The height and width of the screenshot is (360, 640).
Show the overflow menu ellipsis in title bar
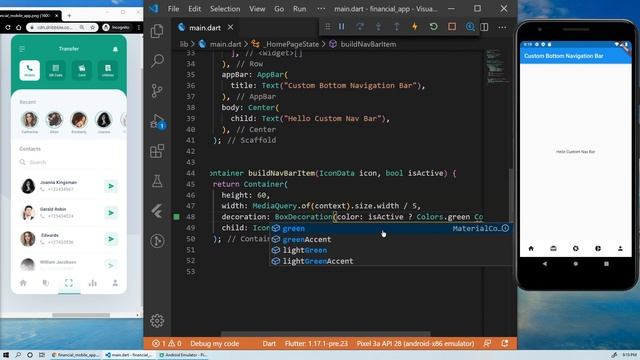pyautogui.click(x=322, y=9)
